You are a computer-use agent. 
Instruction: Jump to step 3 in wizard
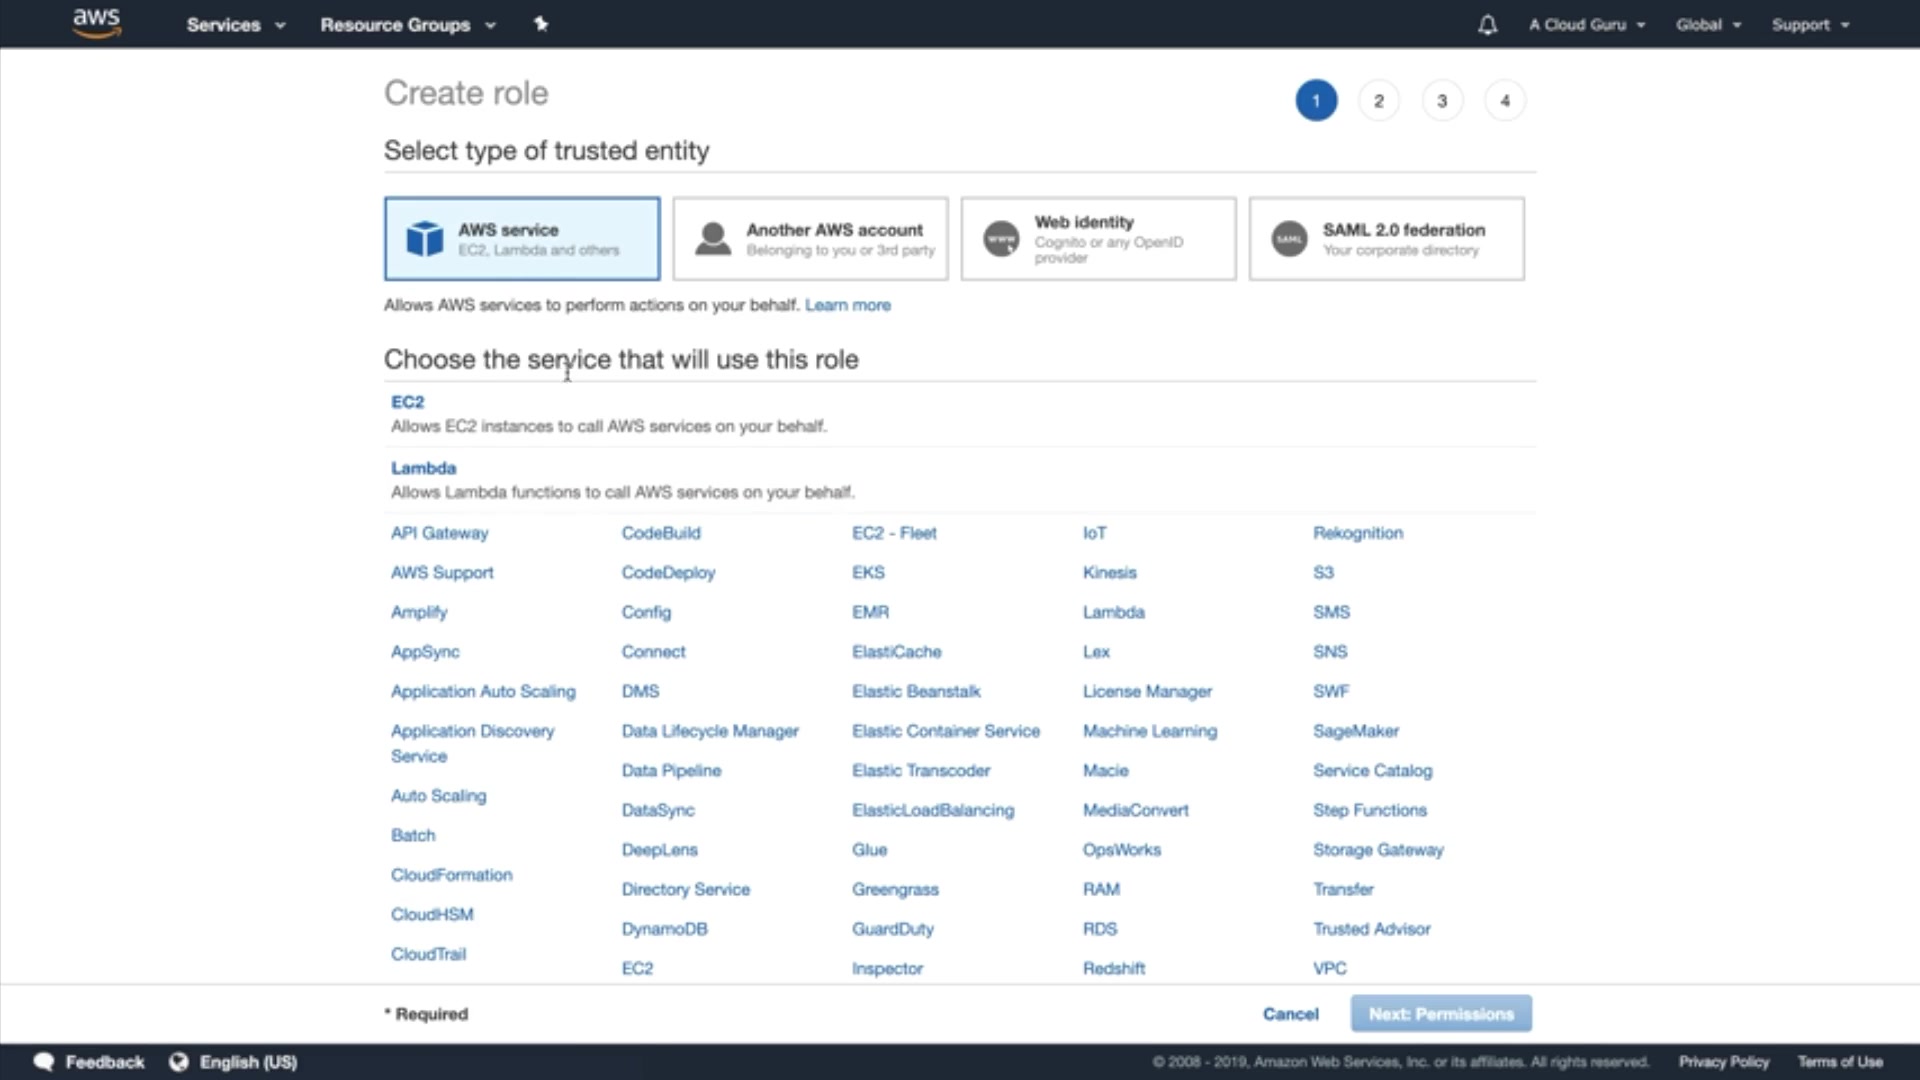[1441, 101]
